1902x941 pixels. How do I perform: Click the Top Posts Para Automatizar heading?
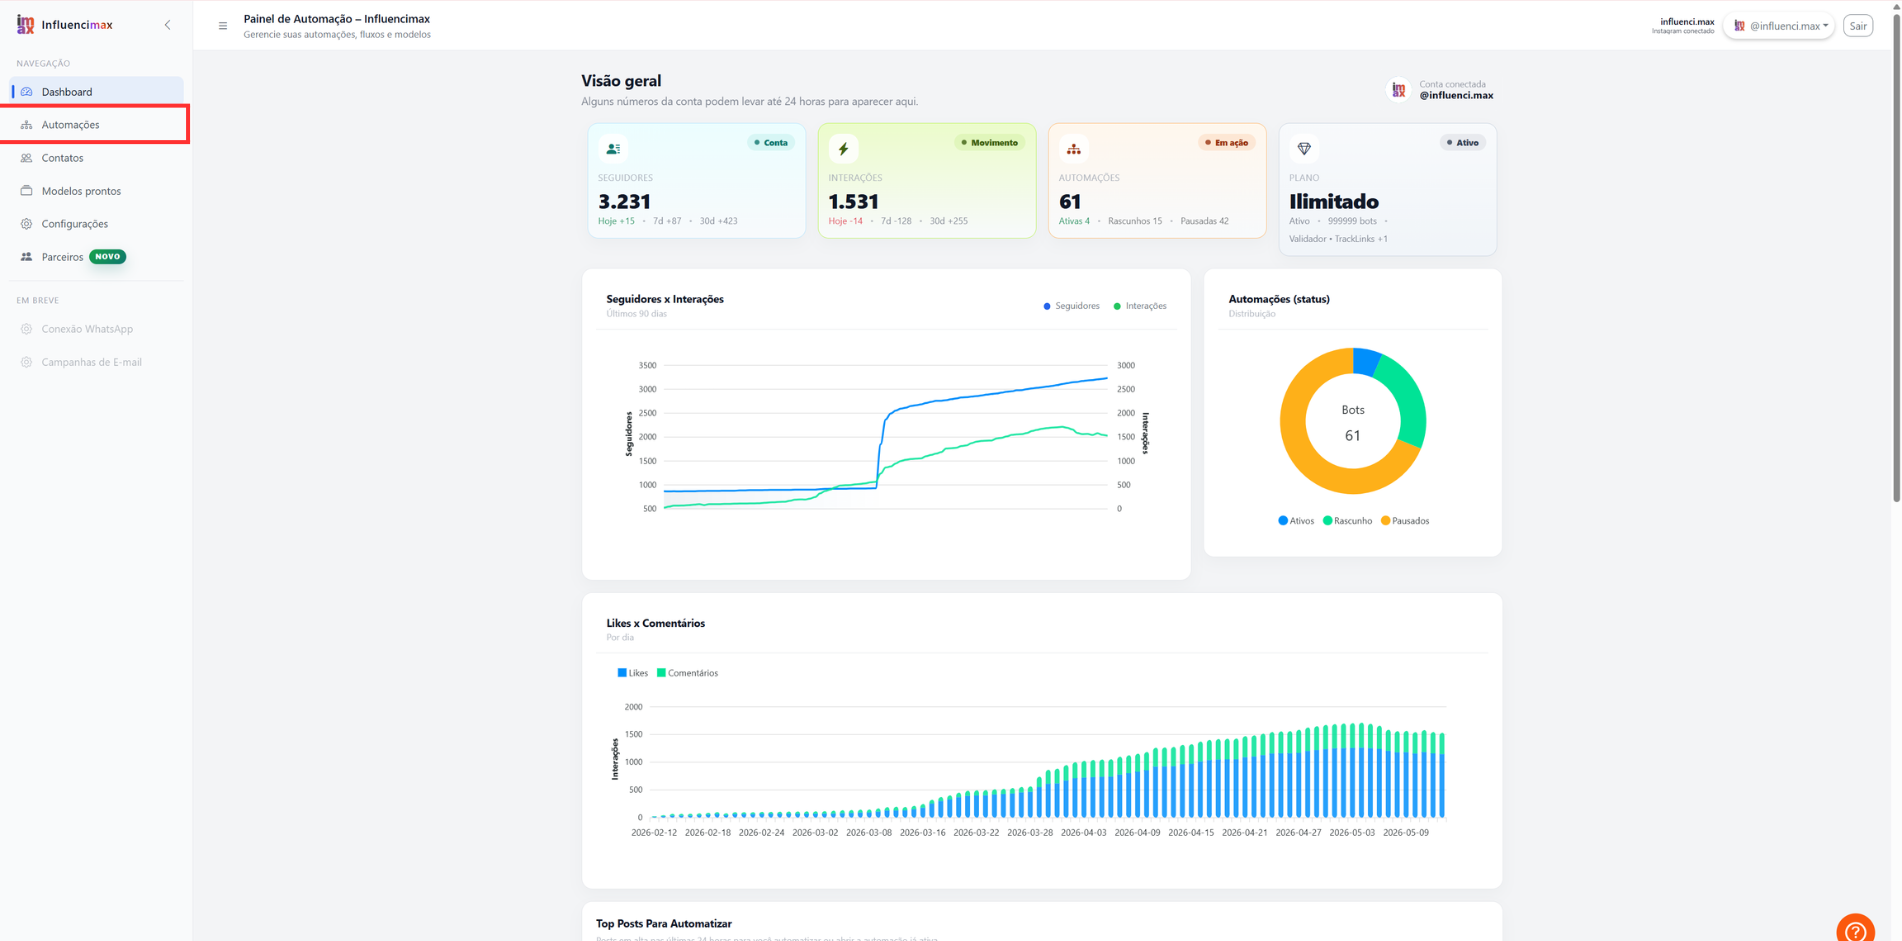tap(664, 924)
